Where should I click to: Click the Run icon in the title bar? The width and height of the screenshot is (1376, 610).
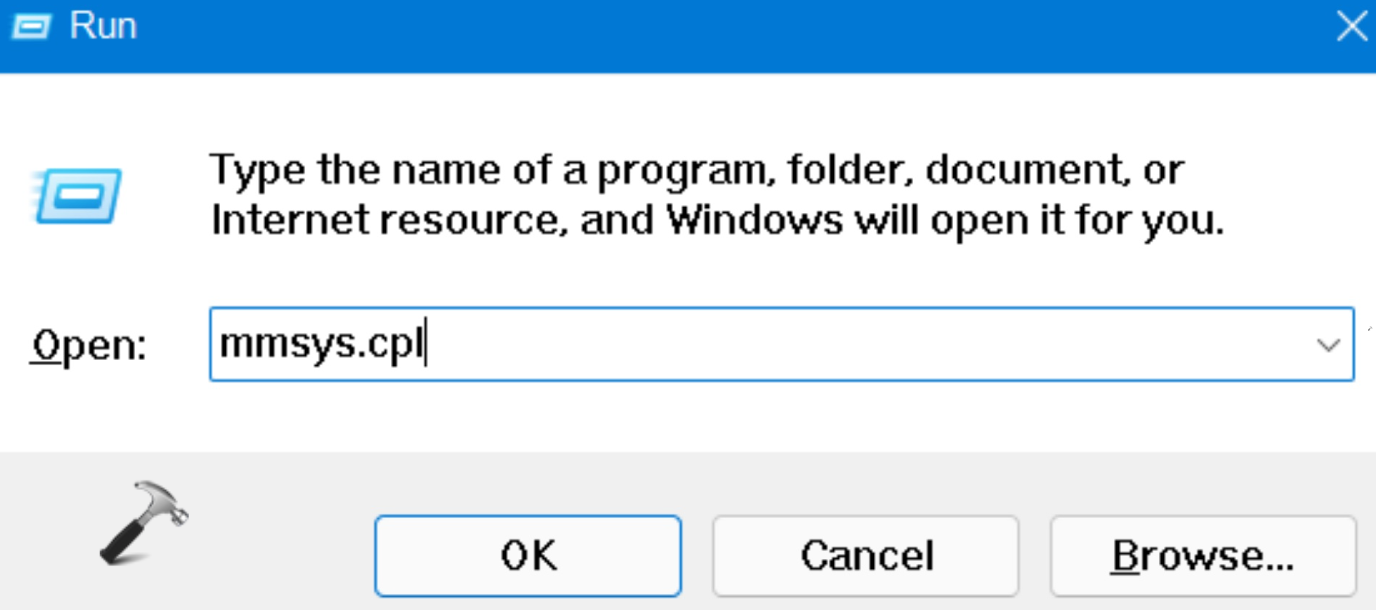coord(30,26)
